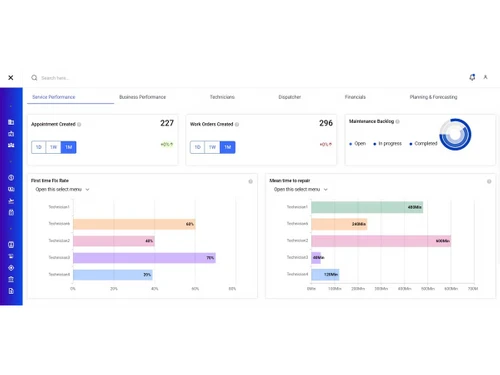Open the round clock icon in the sidebar
The image size is (500, 375).
(x=11, y=178)
